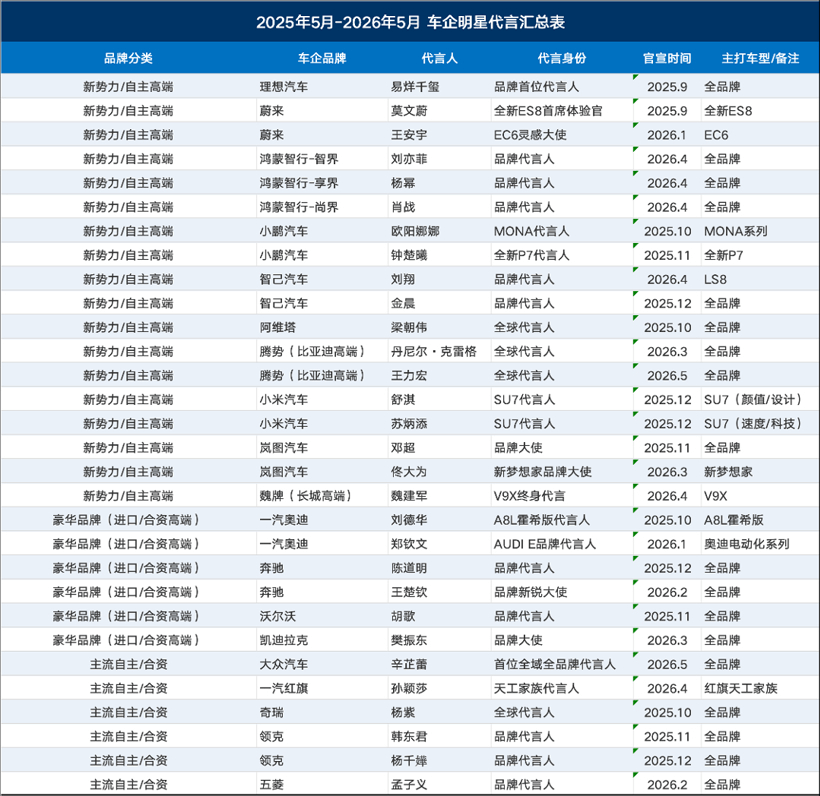Select the cell 郑钦文
This screenshot has width=820, height=796.
click(409, 544)
